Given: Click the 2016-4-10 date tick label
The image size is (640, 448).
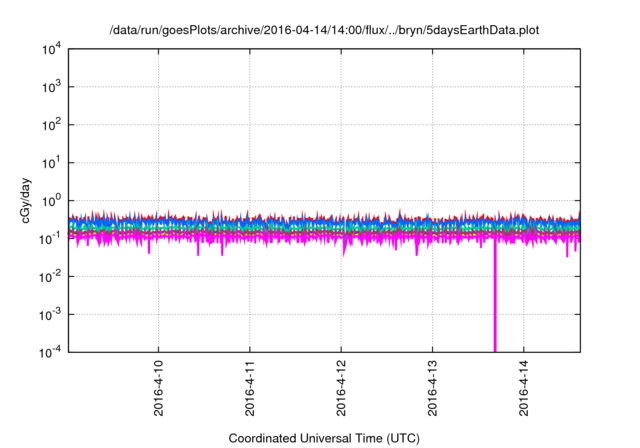Looking at the screenshot, I should click(158, 388).
